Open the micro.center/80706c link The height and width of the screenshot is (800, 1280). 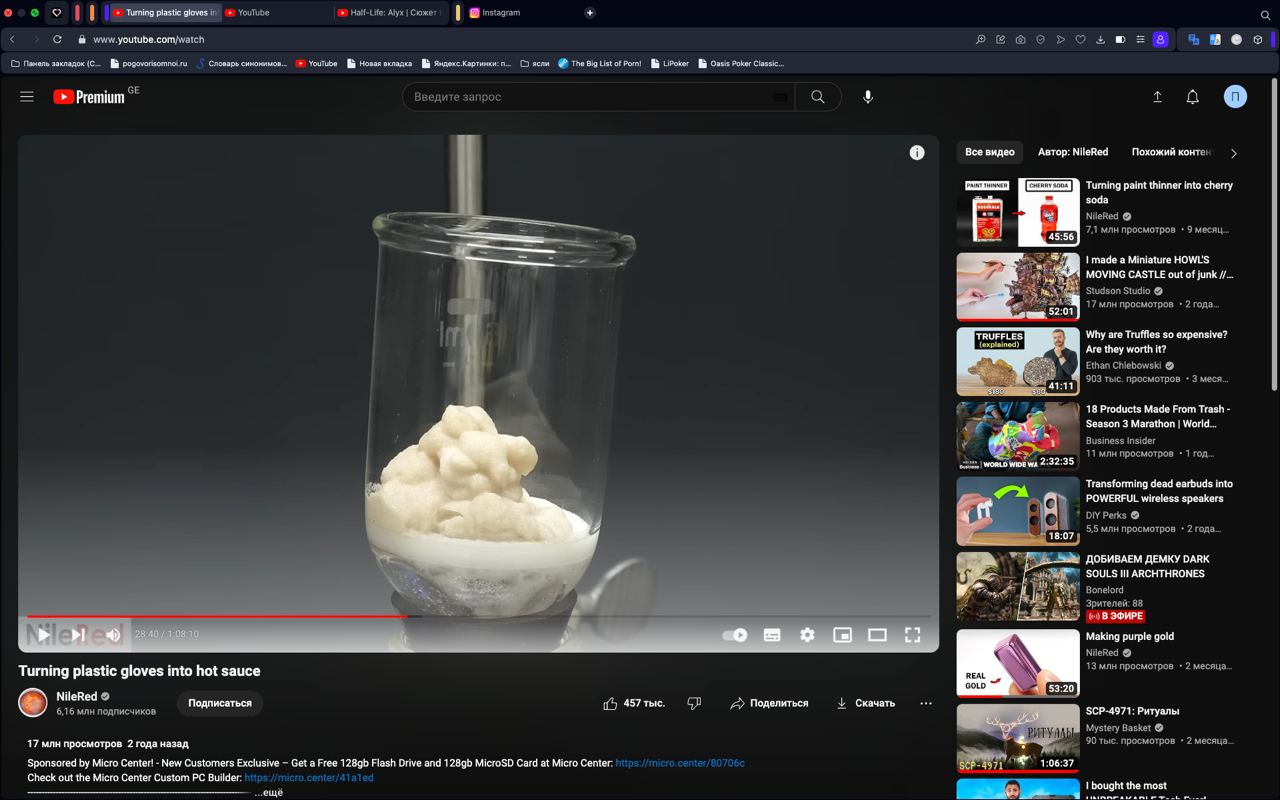[x=680, y=763]
